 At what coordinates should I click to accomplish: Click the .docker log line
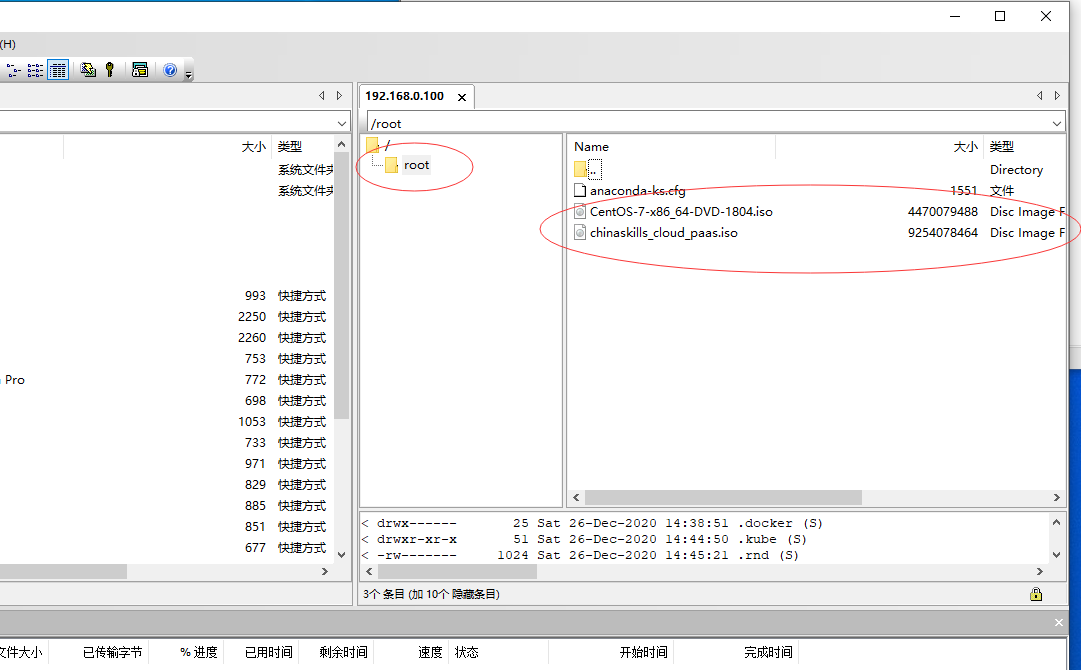[x=592, y=524]
